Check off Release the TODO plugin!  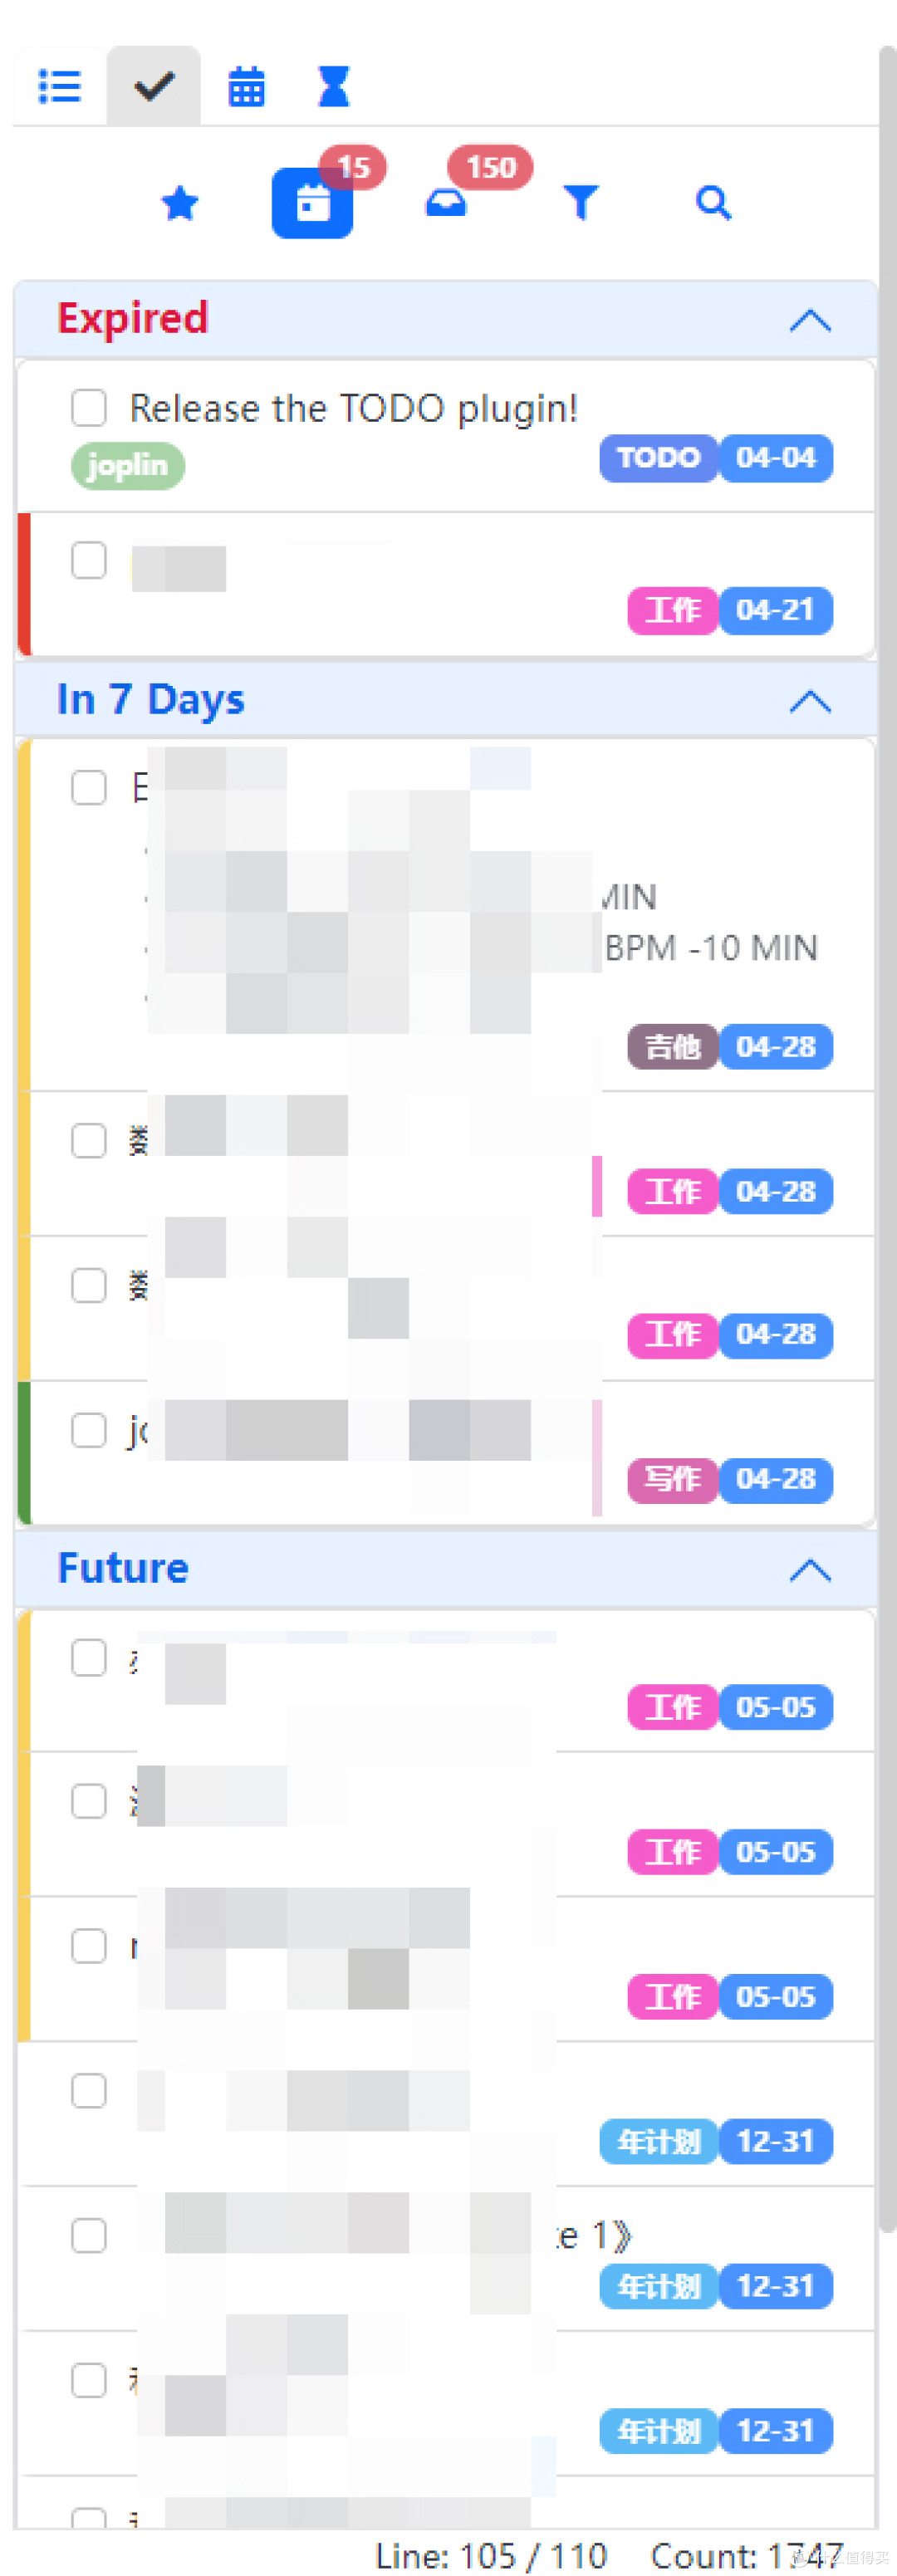[89, 408]
